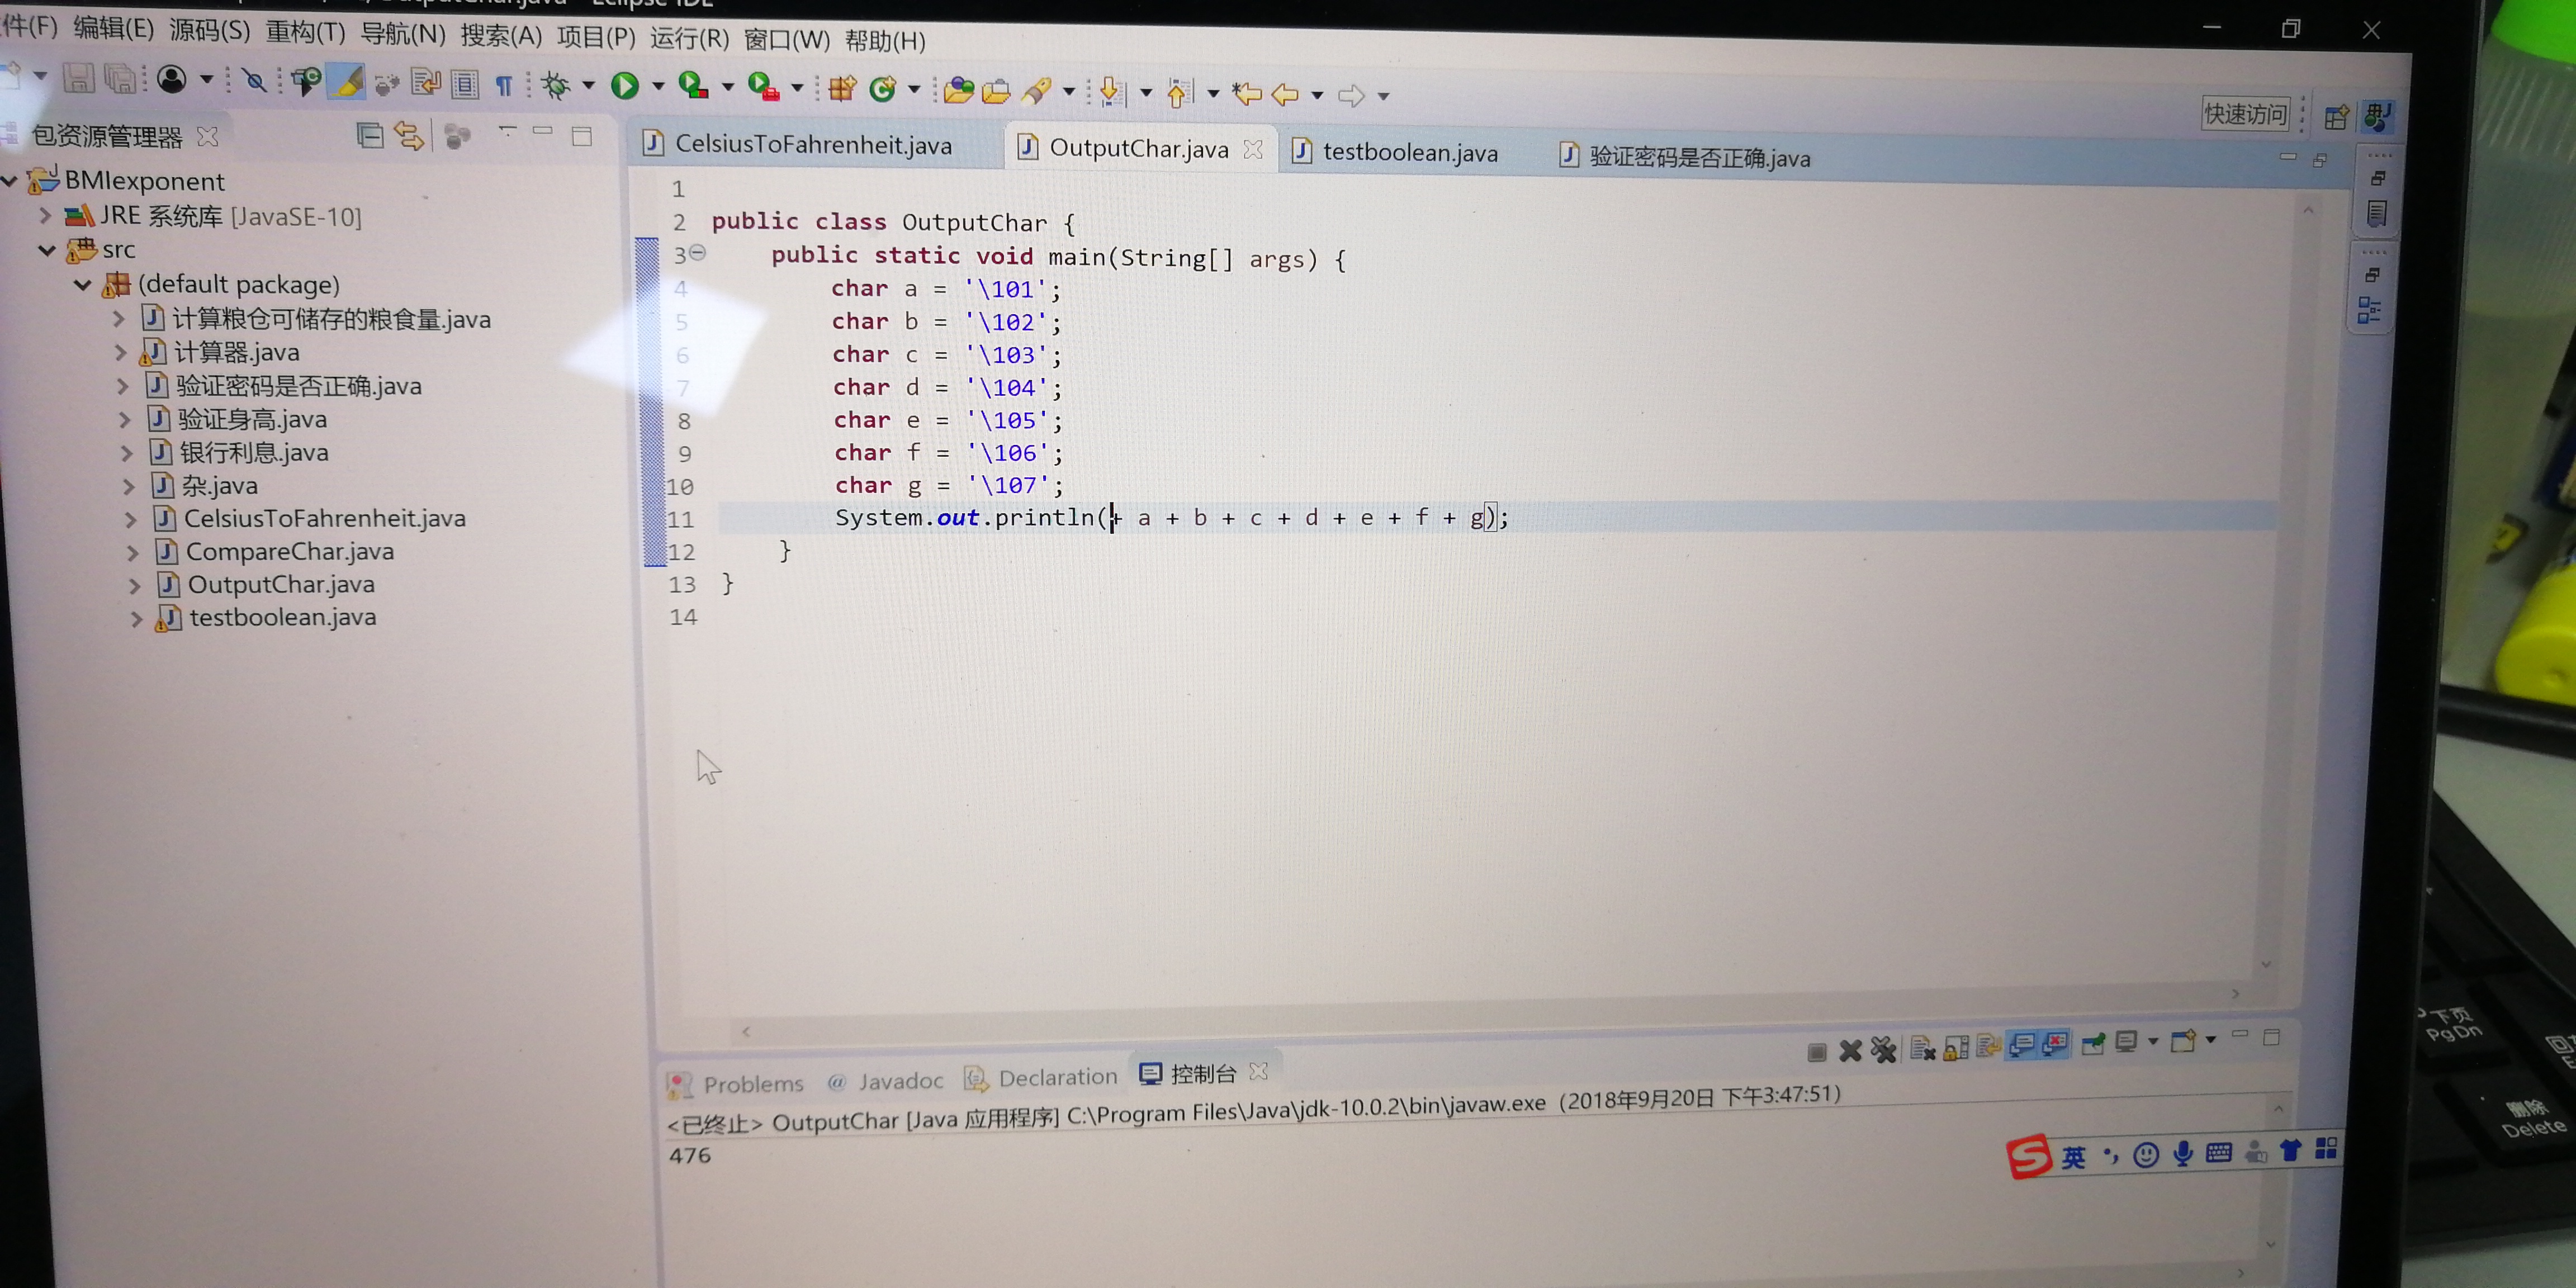Collapse the (default package) node
The height and width of the screenshot is (1288, 2576).
coord(83,285)
